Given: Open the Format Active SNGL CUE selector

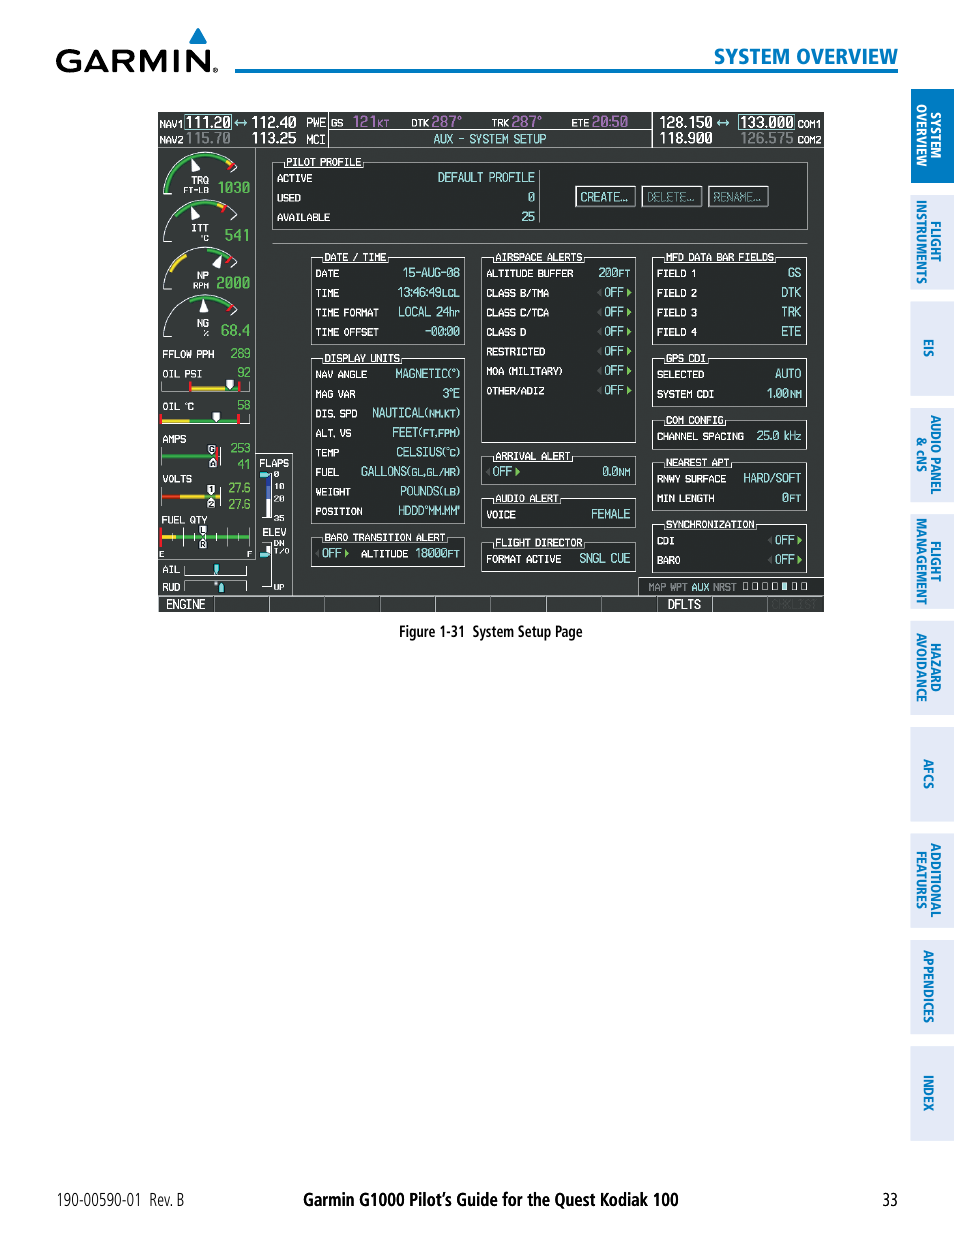Looking at the screenshot, I should point(605,559).
